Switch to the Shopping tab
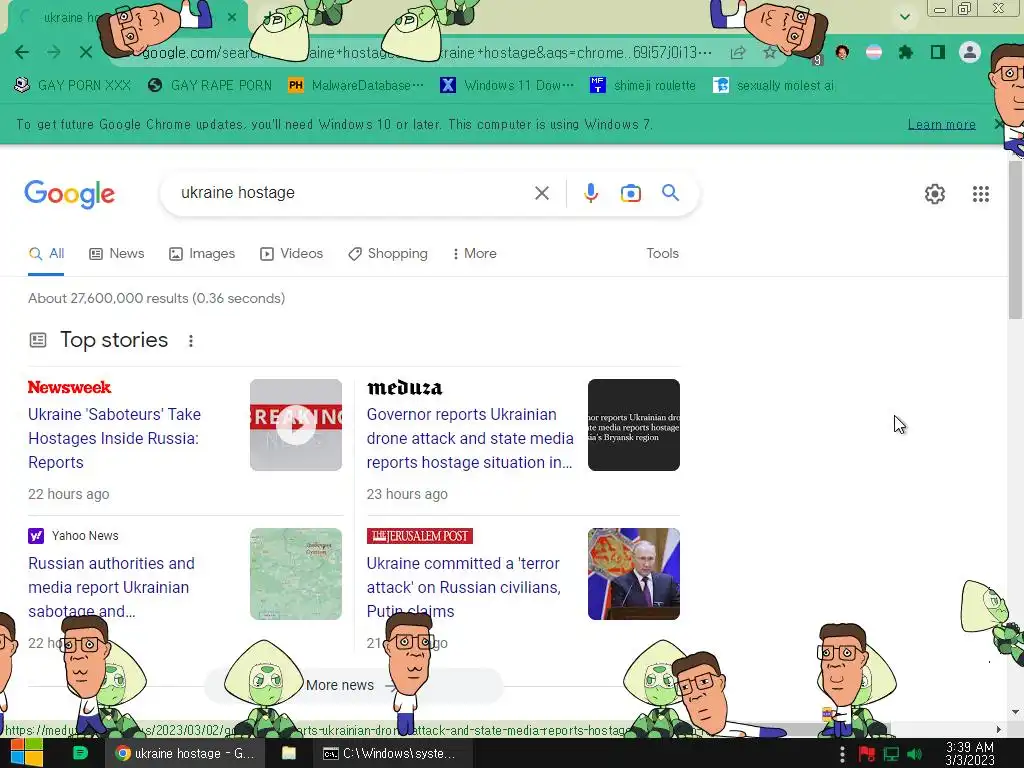This screenshot has width=1024, height=768. [388, 253]
